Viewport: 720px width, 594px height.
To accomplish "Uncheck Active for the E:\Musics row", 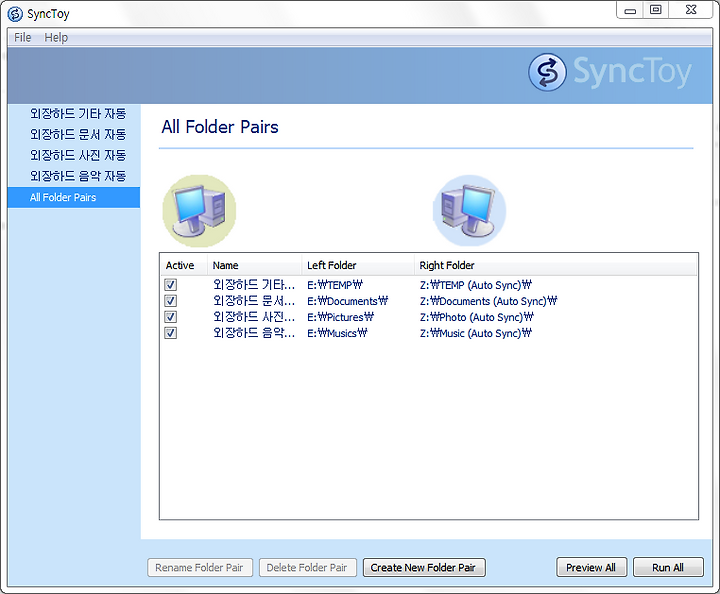I will pyautogui.click(x=170, y=333).
